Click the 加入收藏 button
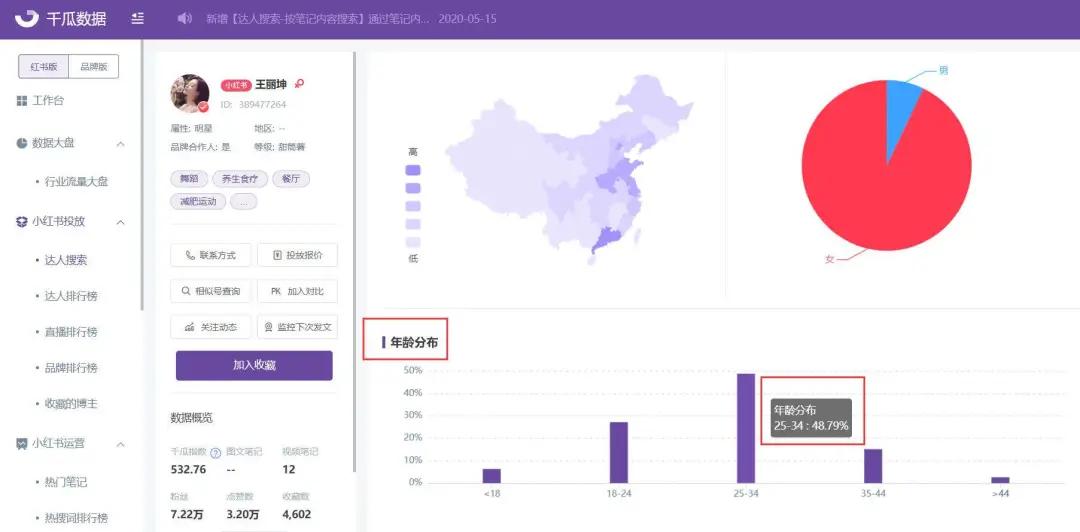The image size is (1080, 532). pos(254,366)
